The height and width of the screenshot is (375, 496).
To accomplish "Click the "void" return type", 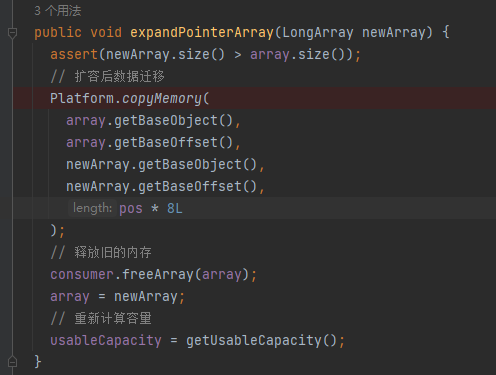I will point(106,32).
